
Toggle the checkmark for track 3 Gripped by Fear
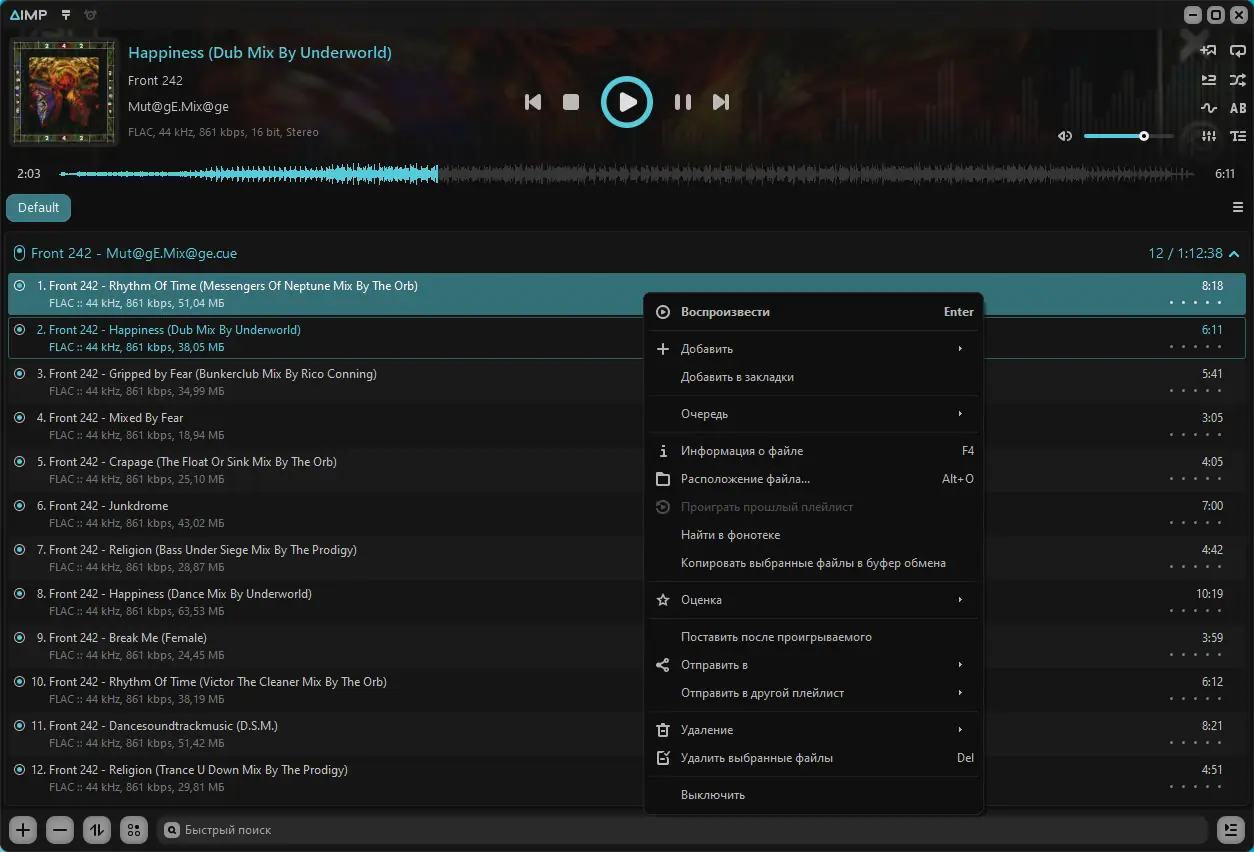[x=19, y=374]
